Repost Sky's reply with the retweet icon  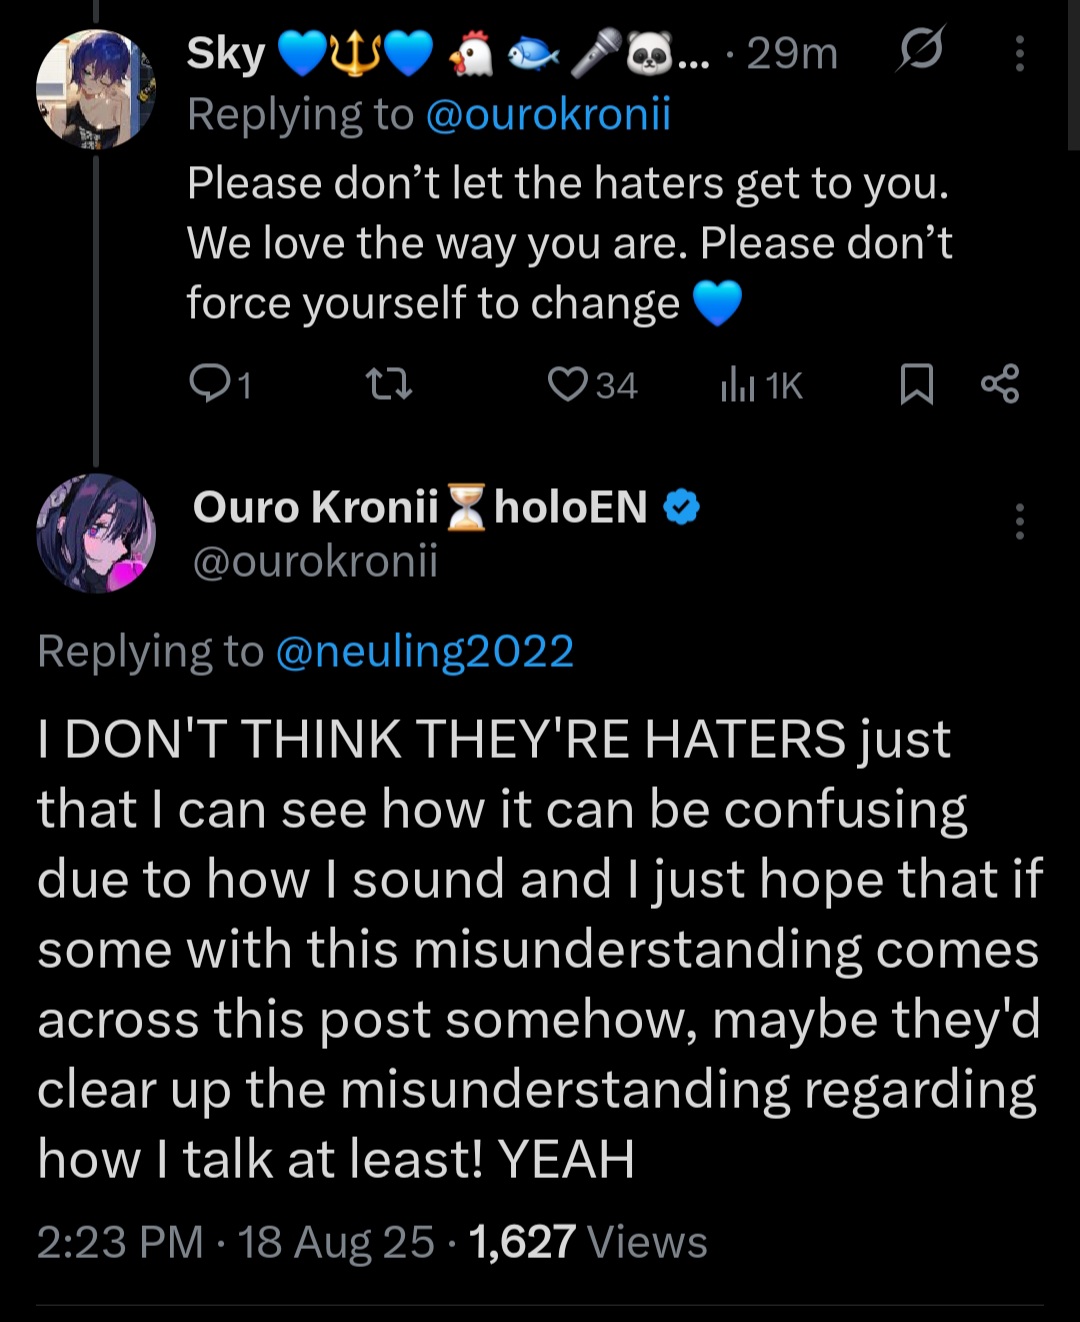388,384
